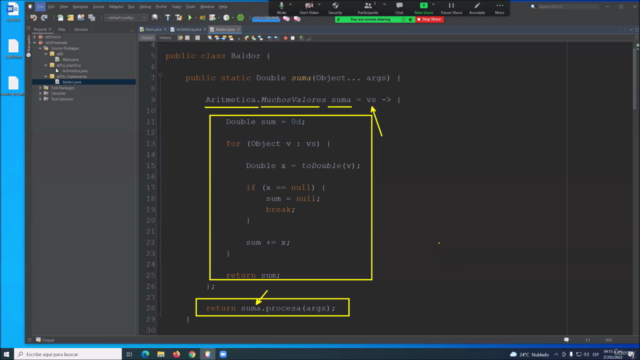Click the green circular toolbar icon

pos(240,18)
